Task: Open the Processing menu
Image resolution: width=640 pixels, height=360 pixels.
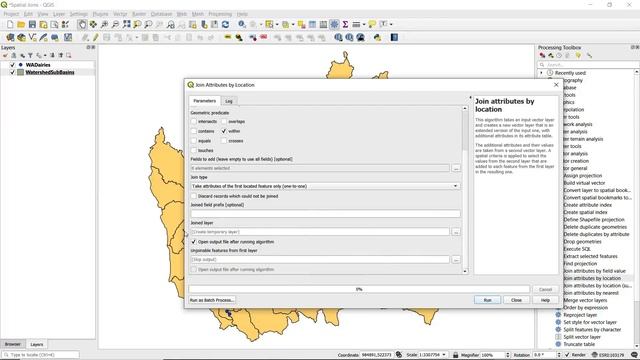Action: 220,14
